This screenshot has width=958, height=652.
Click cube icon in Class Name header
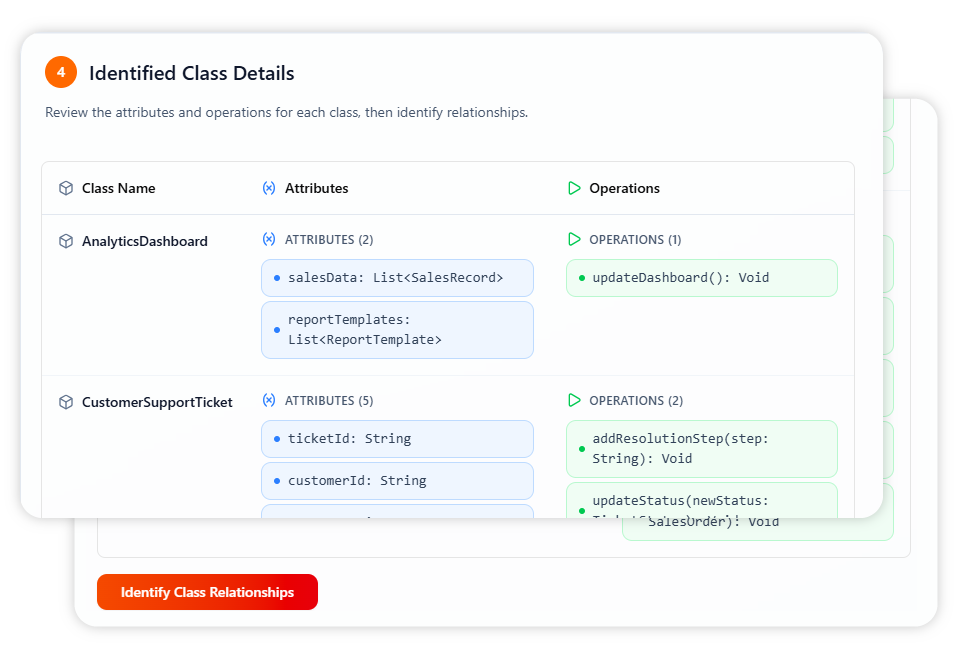coord(66,188)
